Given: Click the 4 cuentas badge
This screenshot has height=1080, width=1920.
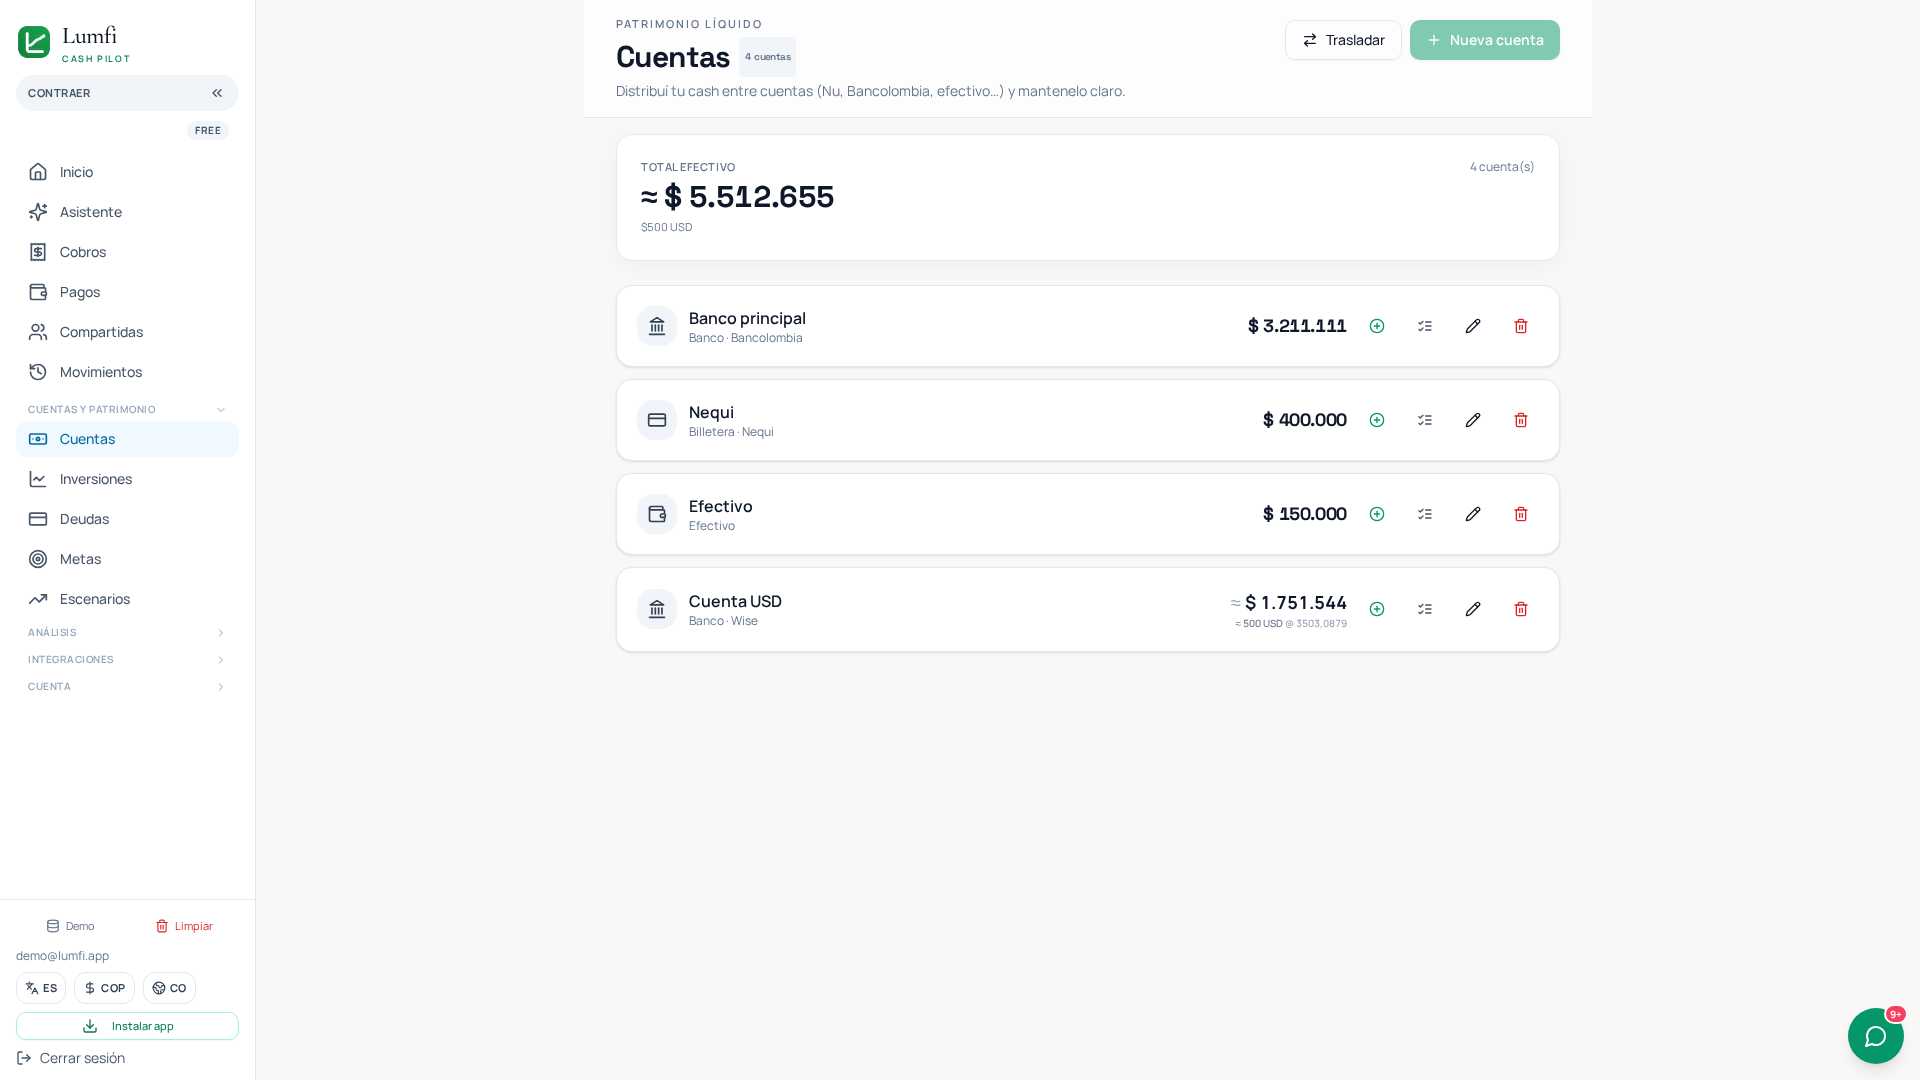Looking at the screenshot, I should (x=768, y=57).
